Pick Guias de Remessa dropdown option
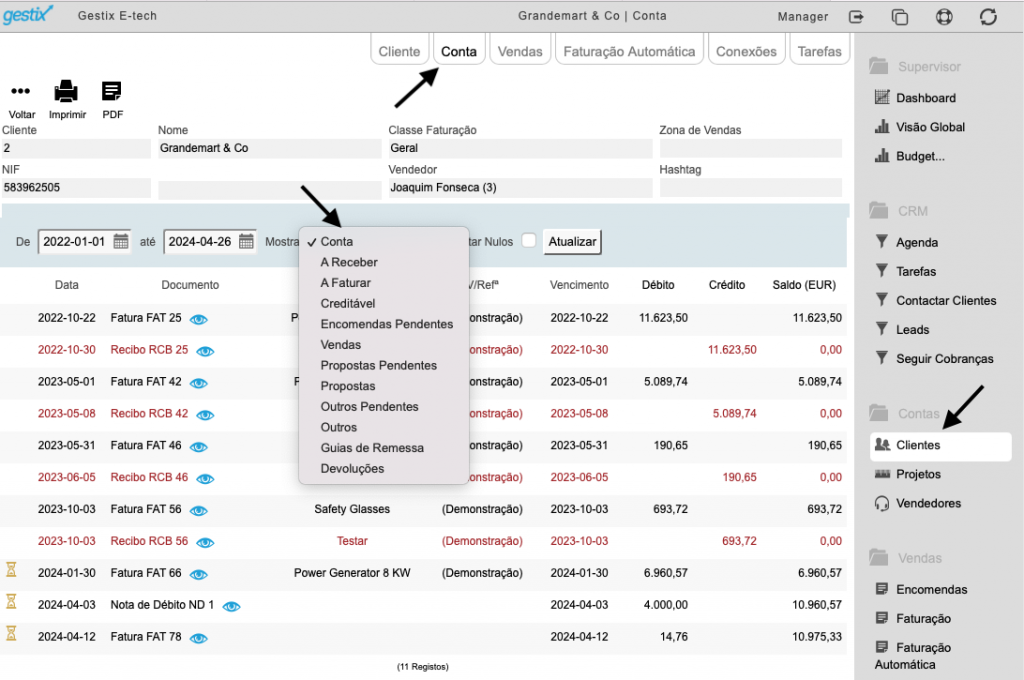This screenshot has width=1024, height=680. coord(372,448)
